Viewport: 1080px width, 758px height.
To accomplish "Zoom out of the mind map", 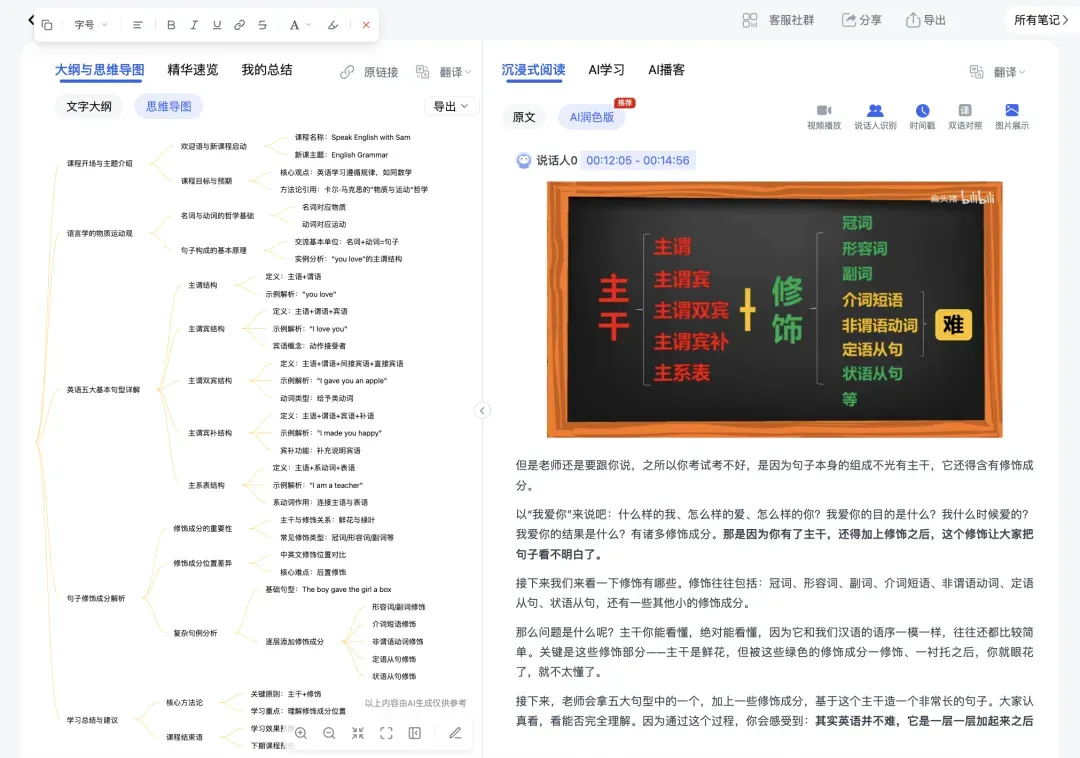I will click(x=329, y=733).
